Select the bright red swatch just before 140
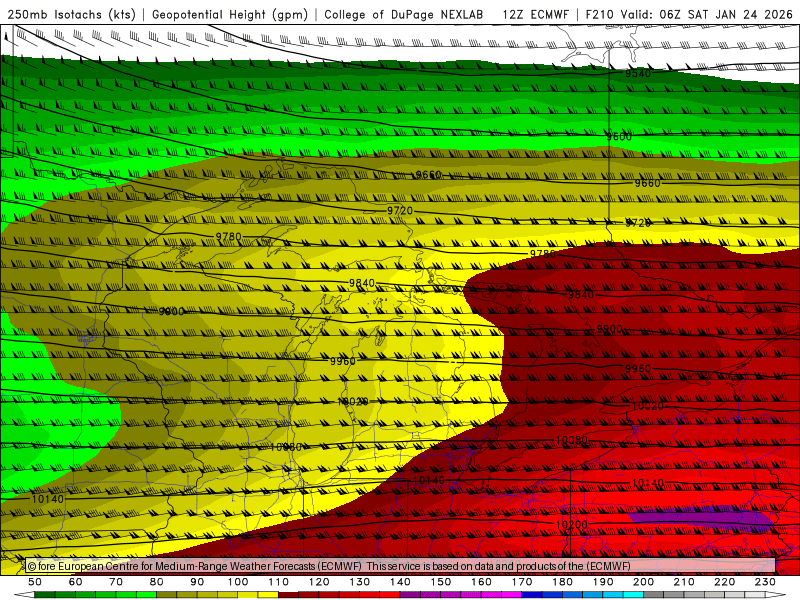This screenshot has height=600, width=800. 390,594
